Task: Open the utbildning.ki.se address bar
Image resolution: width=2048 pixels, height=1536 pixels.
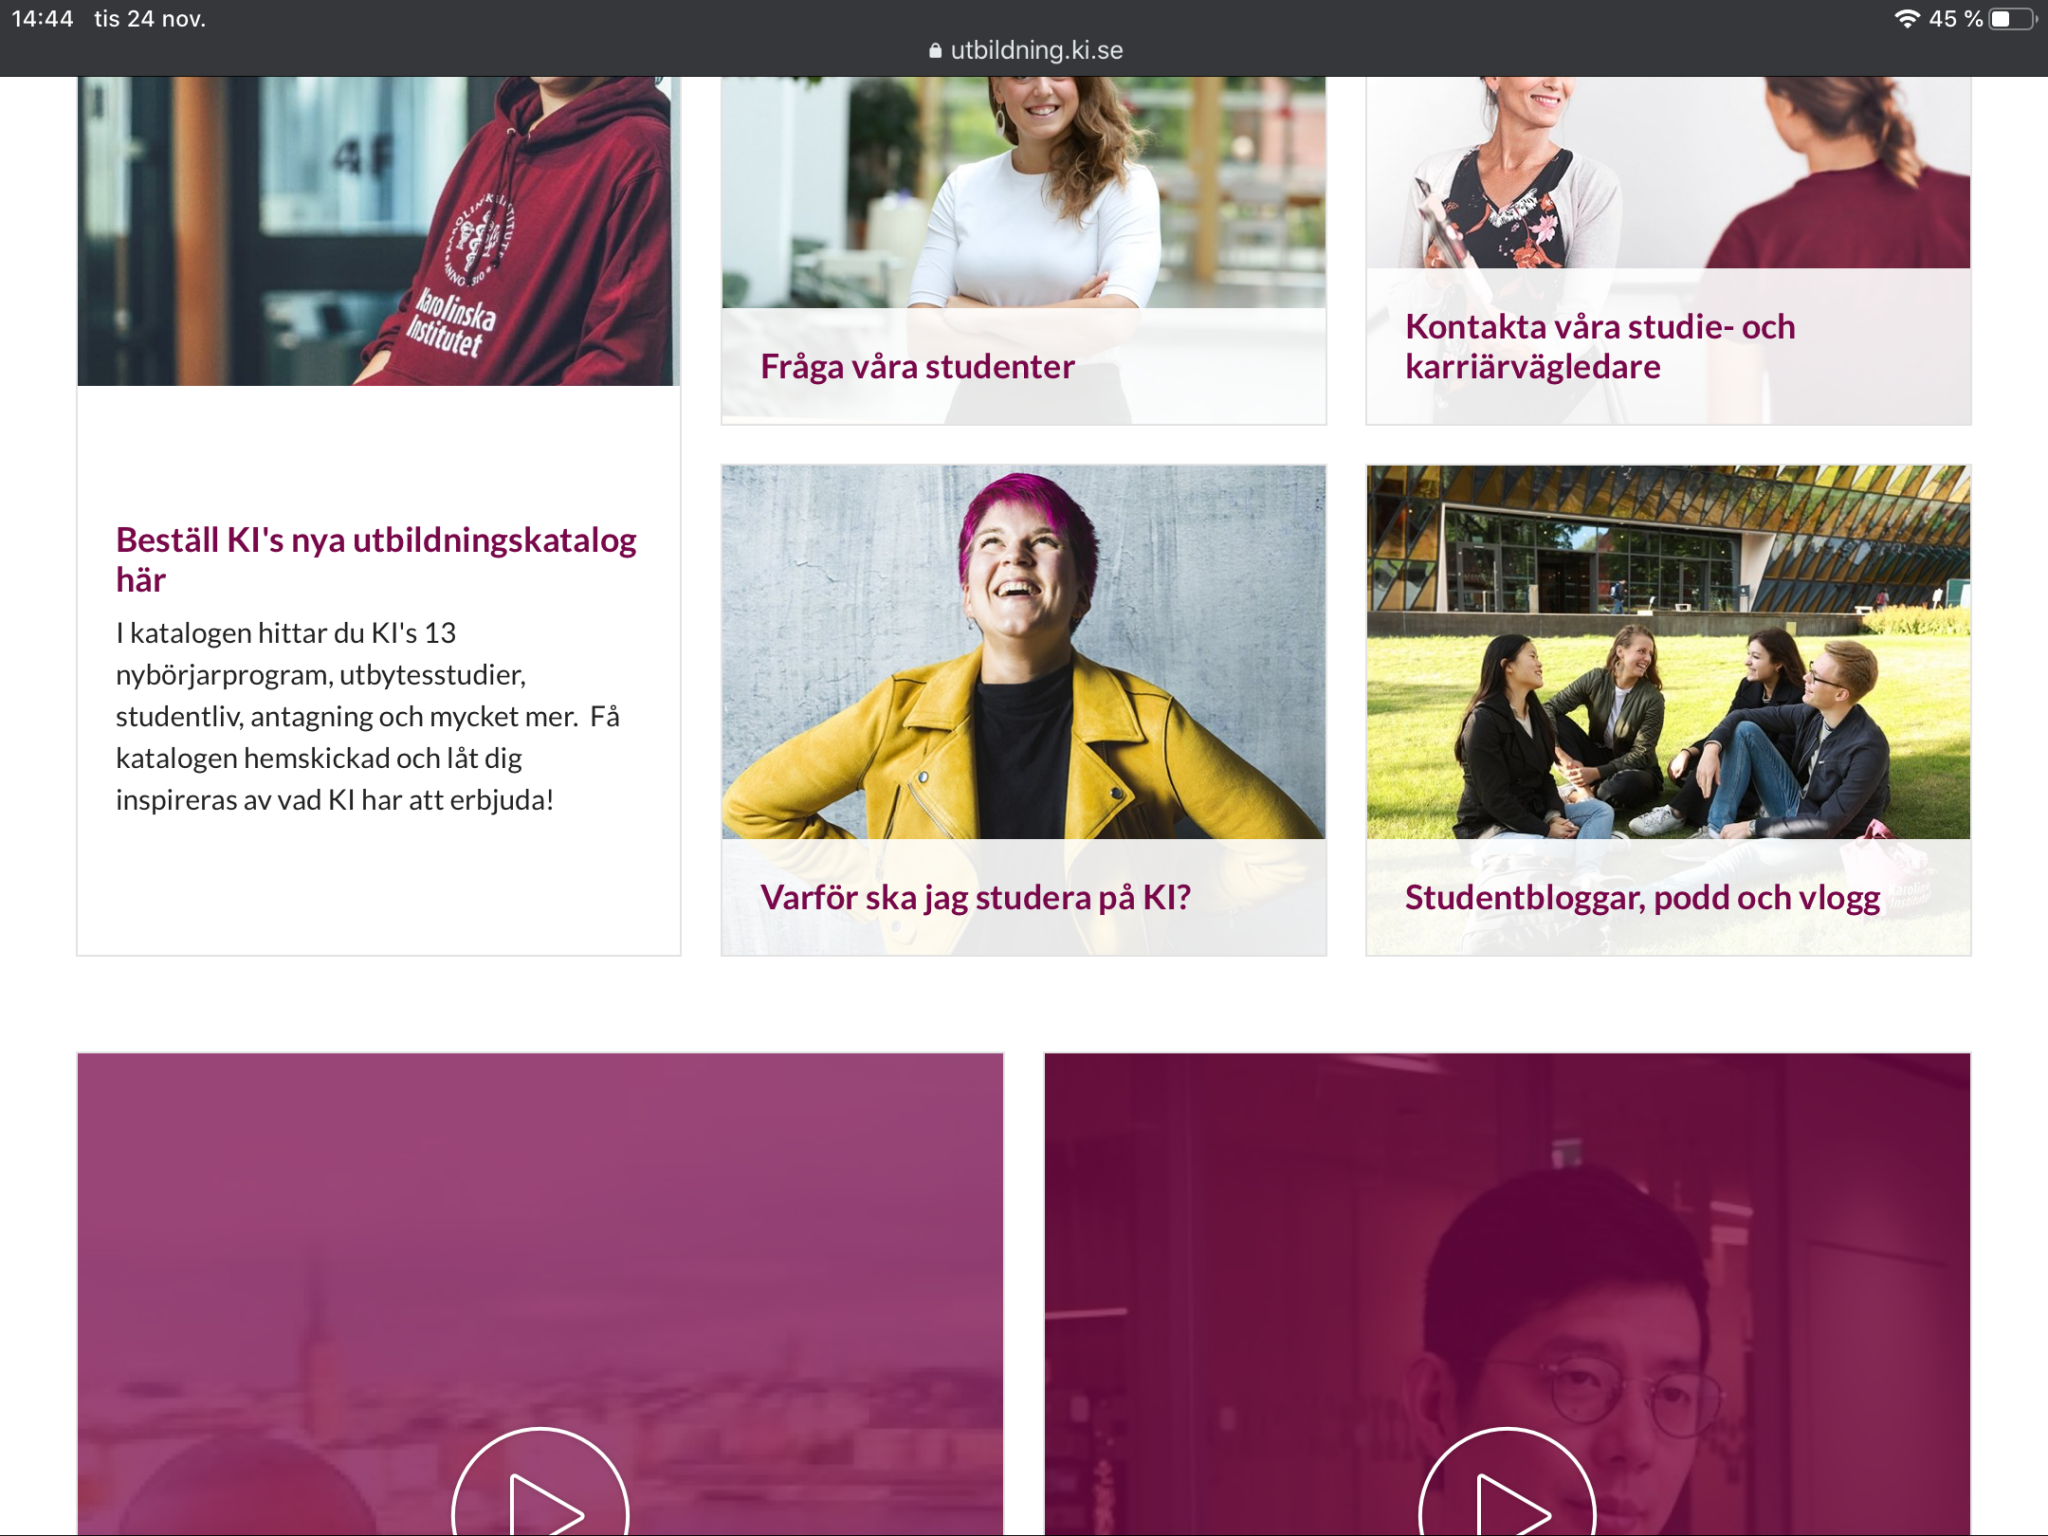Action: point(1025,50)
